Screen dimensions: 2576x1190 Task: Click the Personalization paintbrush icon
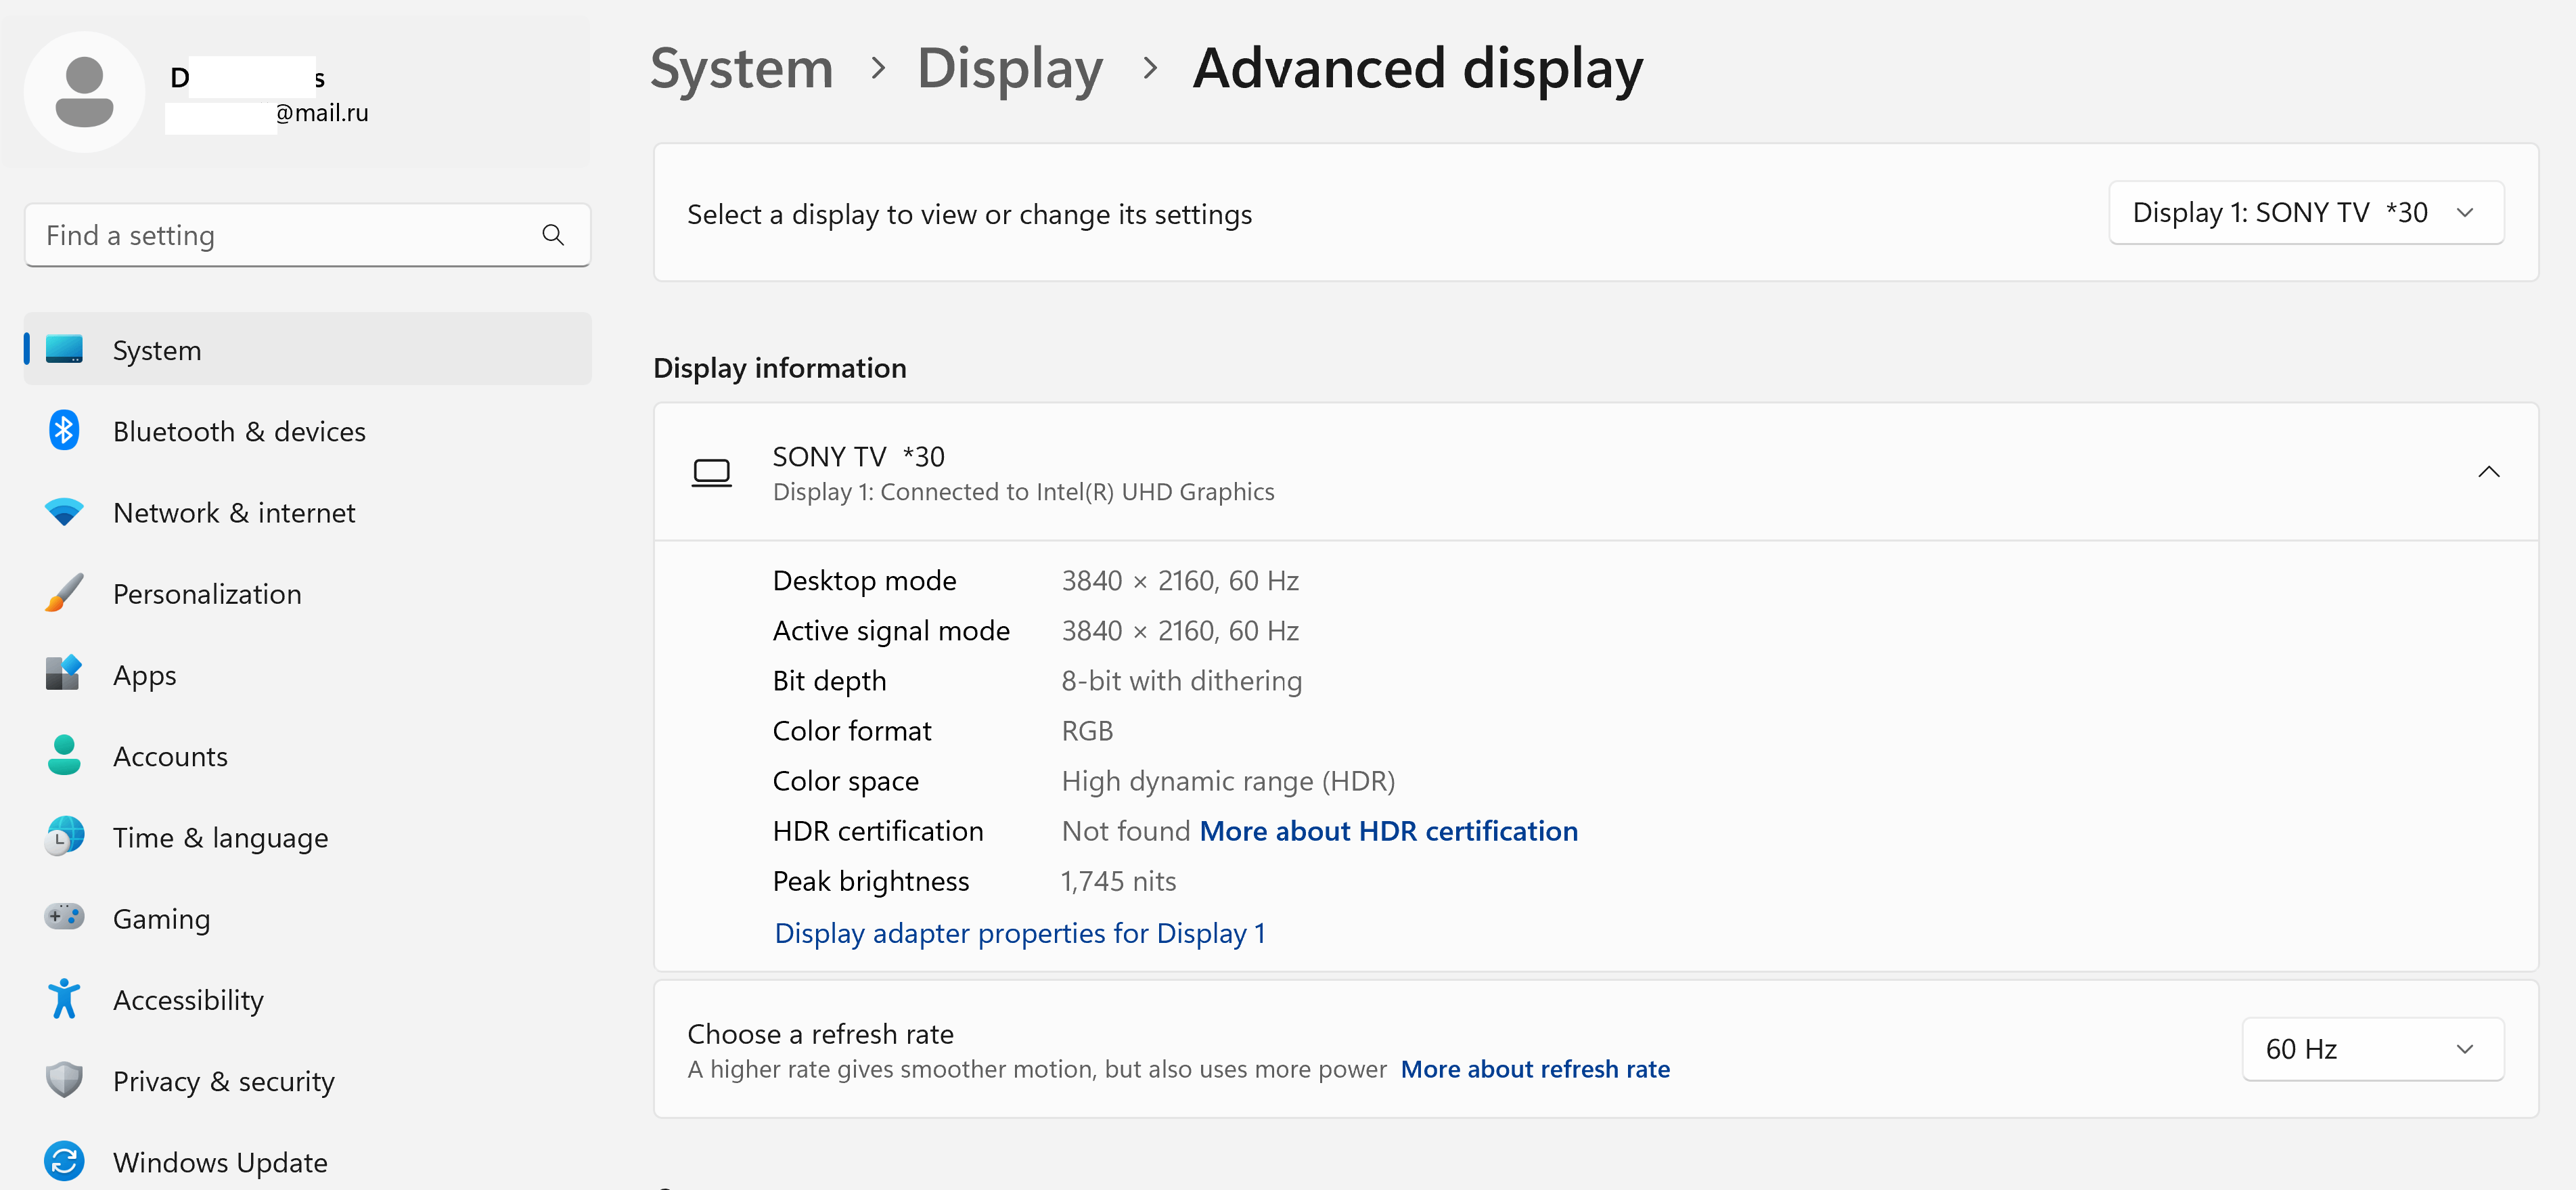click(x=64, y=593)
